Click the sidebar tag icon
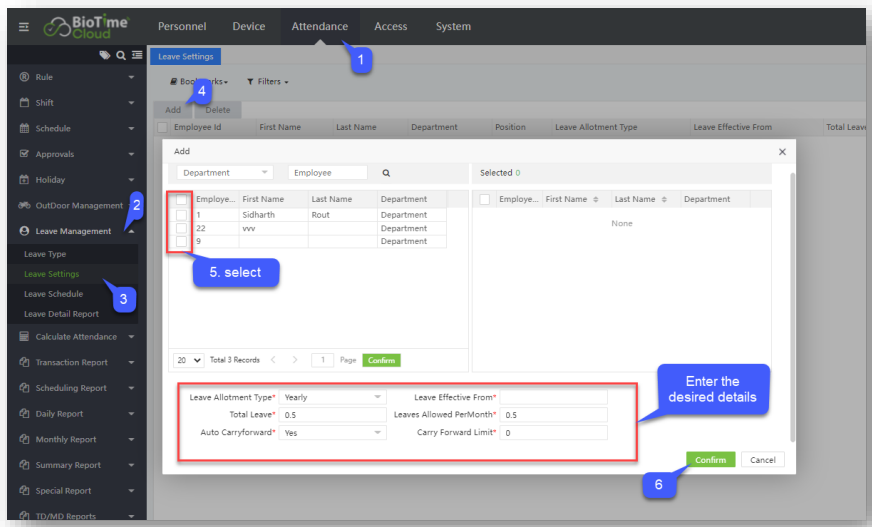872x527 pixels. pyautogui.click(x=105, y=56)
